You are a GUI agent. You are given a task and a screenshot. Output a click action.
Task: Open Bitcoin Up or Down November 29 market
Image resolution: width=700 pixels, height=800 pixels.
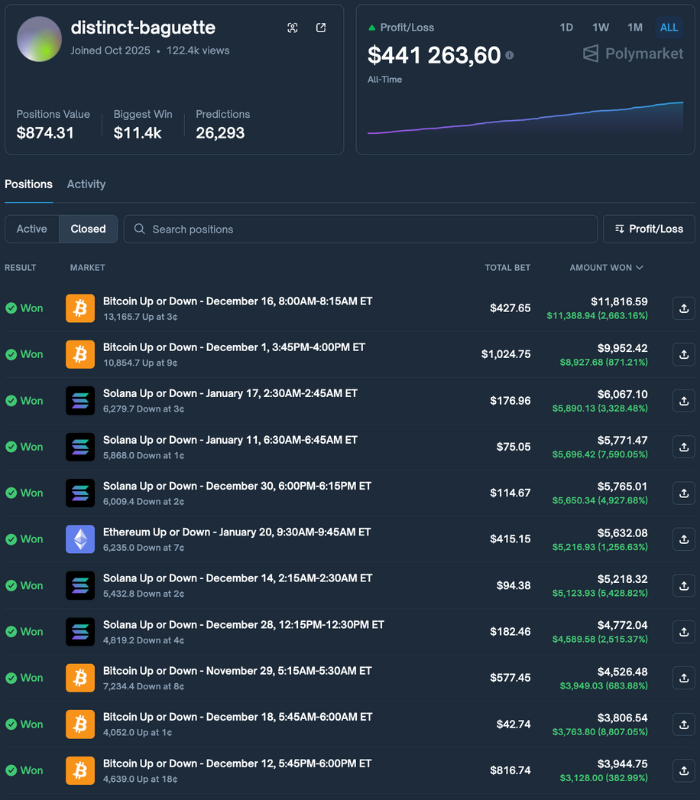click(x=236, y=671)
